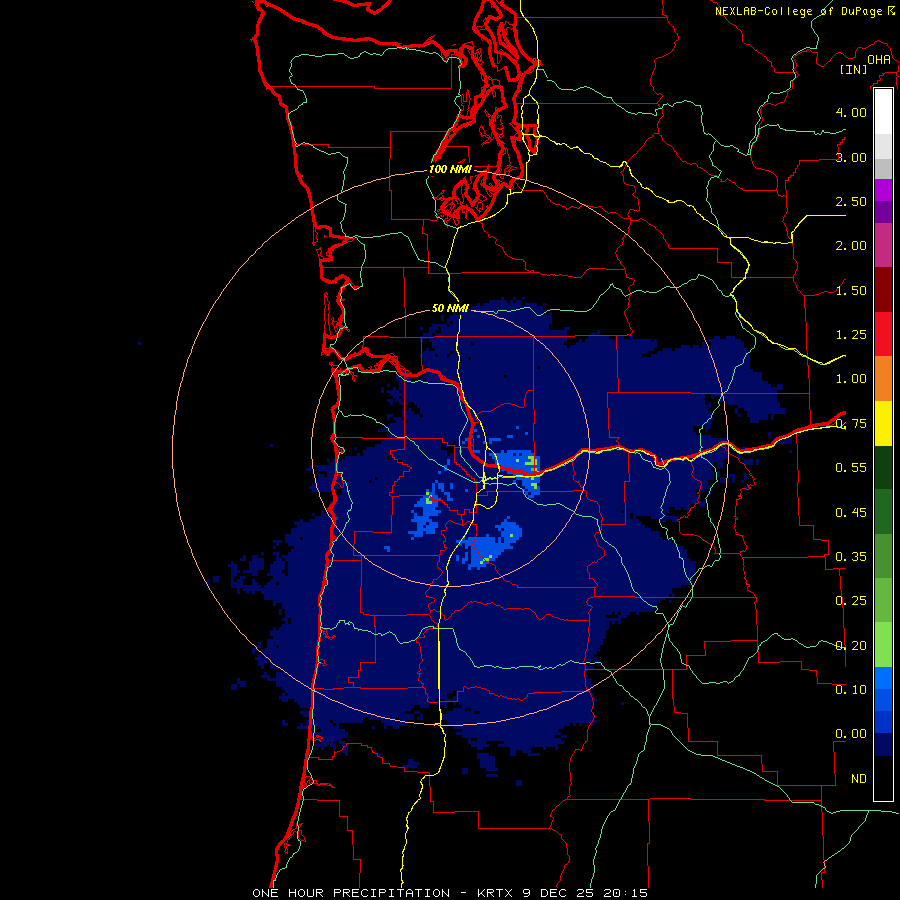This screenshot has height=900, width=900.
Task: Click the [IN] units label
Action: 854,69
